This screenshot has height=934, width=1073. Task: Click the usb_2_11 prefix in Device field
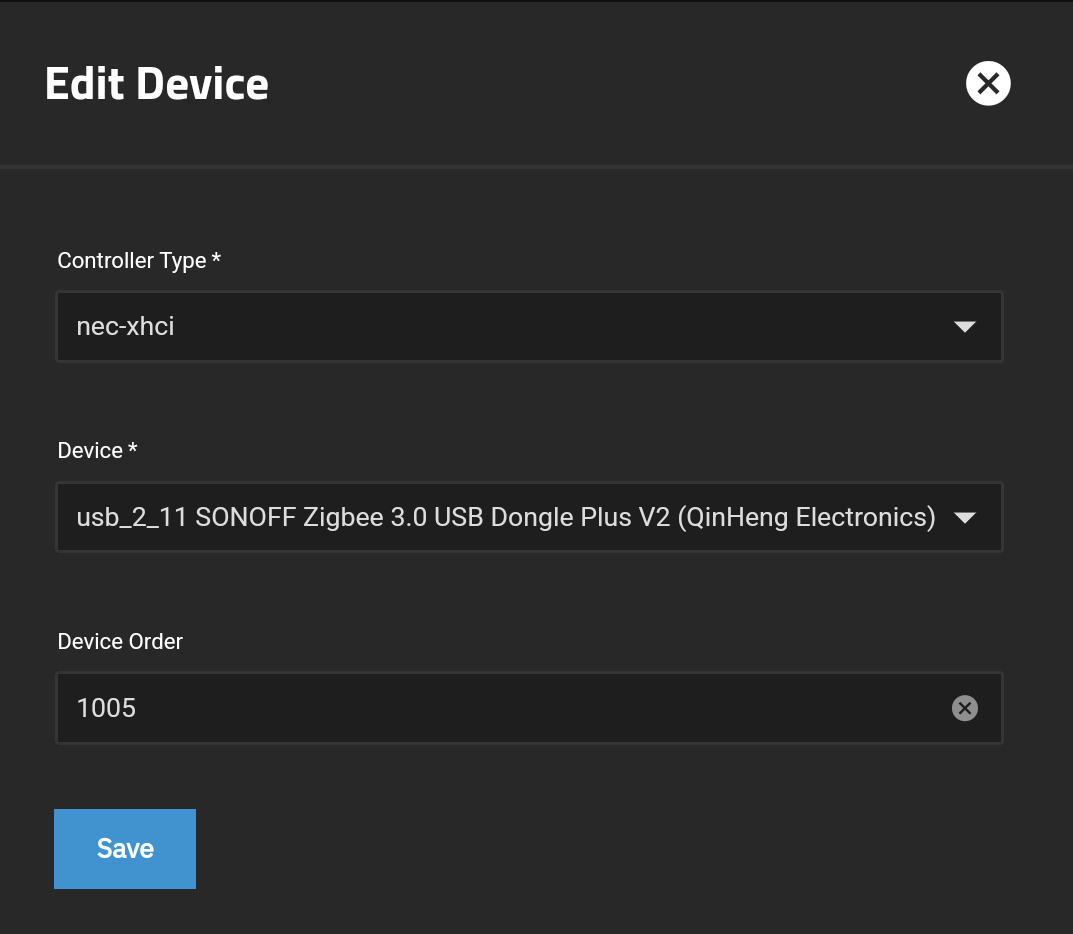point(132,517)
